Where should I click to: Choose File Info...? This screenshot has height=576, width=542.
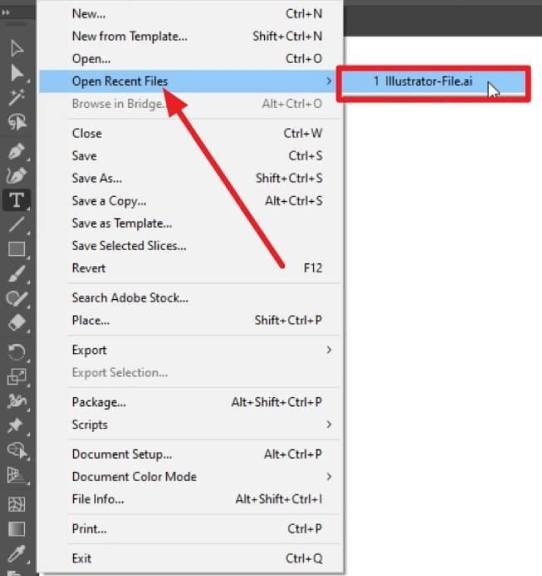tap(191, 499)
